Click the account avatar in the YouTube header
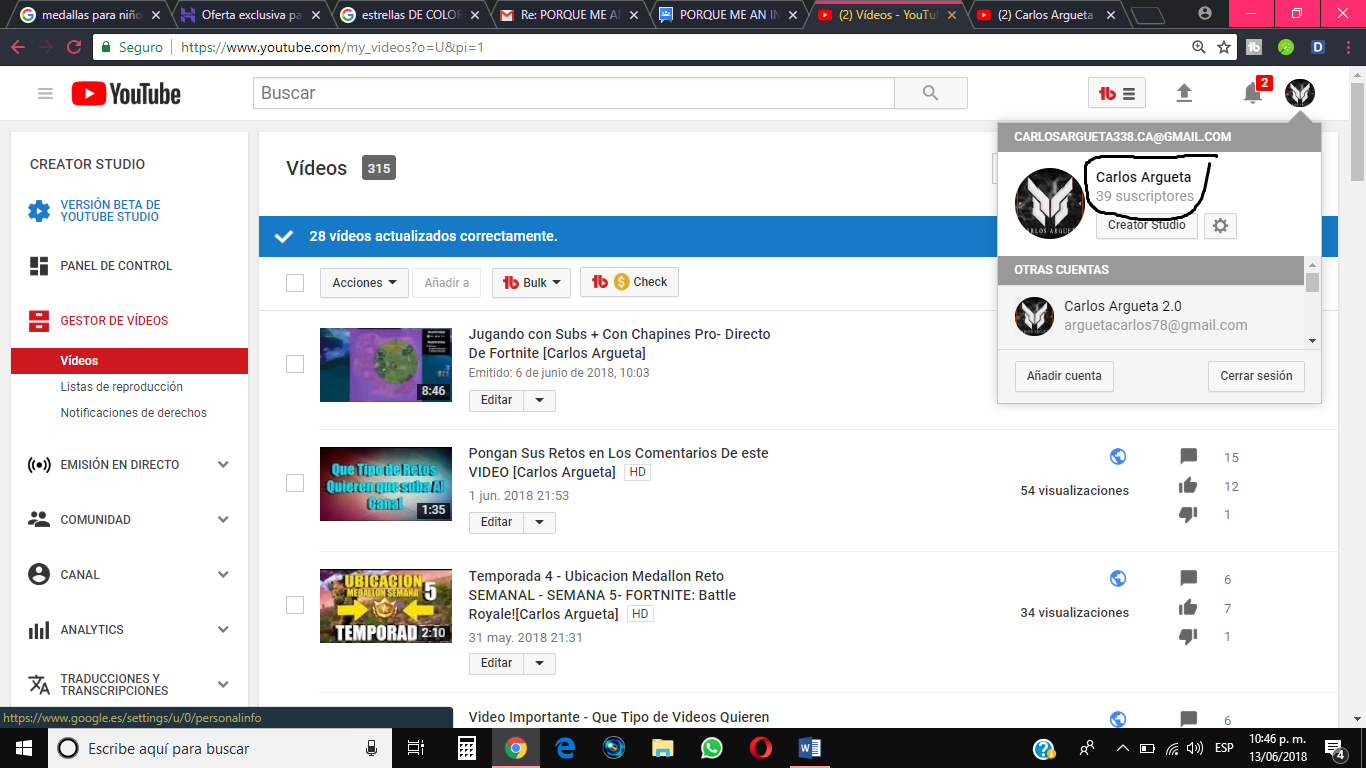The height and width of the screenshot is (768, 1366). click(1300, 93)
